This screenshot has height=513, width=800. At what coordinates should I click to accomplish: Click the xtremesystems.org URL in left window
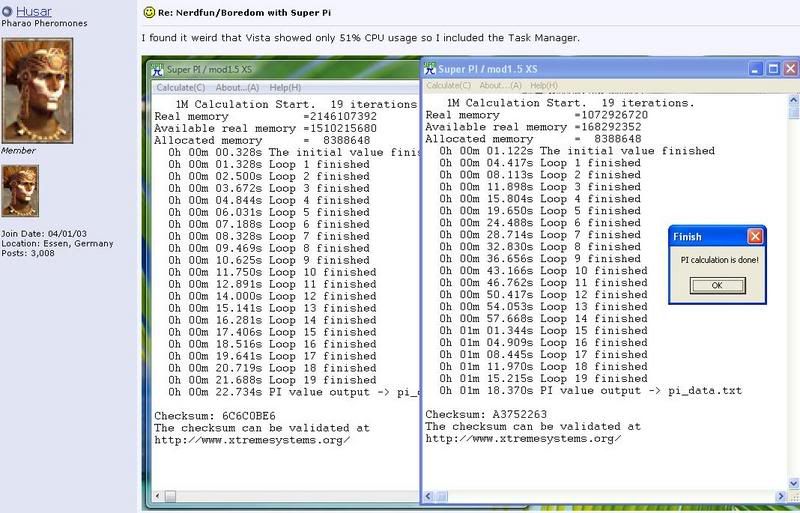click(252, 440)
